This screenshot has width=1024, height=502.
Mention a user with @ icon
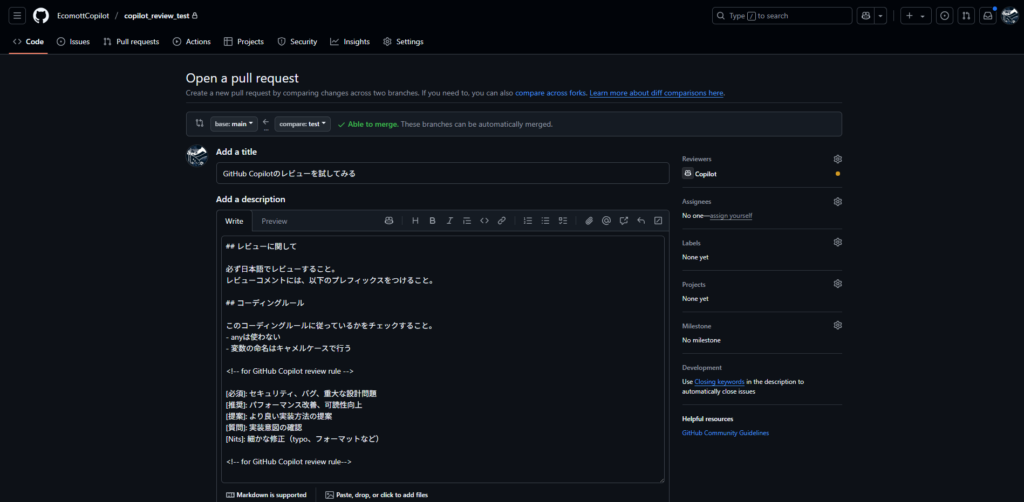click(606, 221)
